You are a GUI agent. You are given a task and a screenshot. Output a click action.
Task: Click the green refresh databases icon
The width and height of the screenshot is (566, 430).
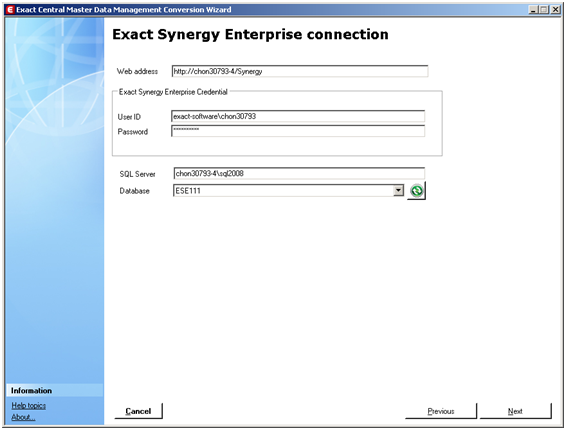click(x=417, y=190)
